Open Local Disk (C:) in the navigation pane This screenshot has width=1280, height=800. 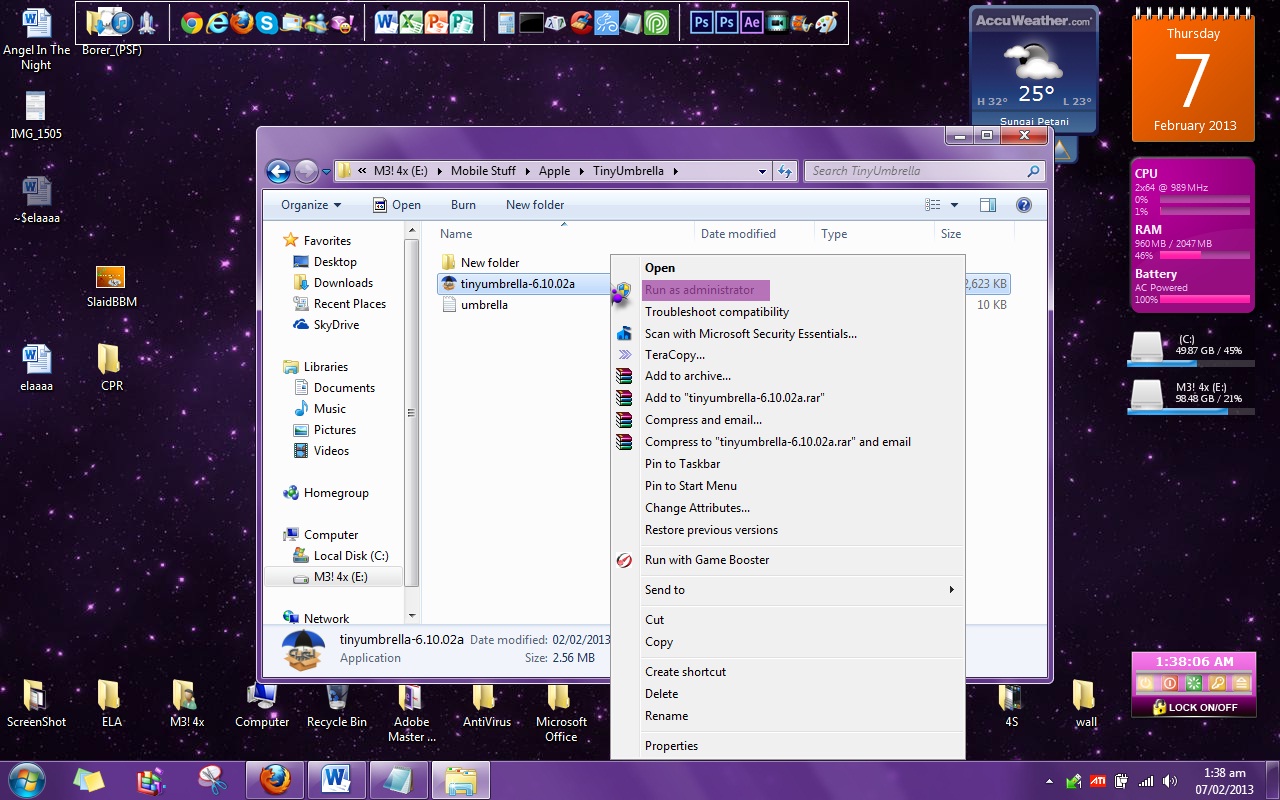(341, 556)
